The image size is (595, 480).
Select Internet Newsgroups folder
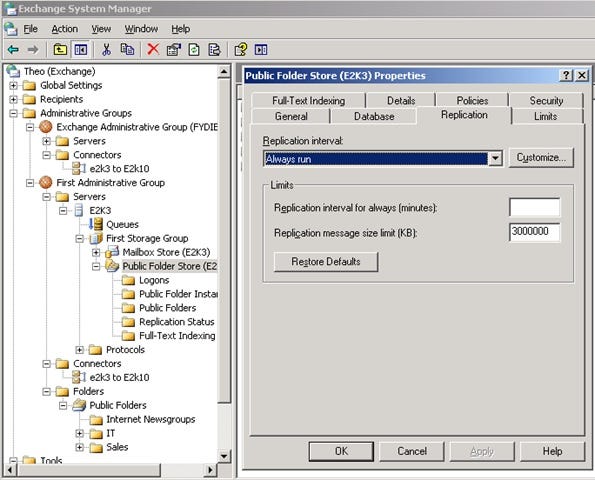151,419
